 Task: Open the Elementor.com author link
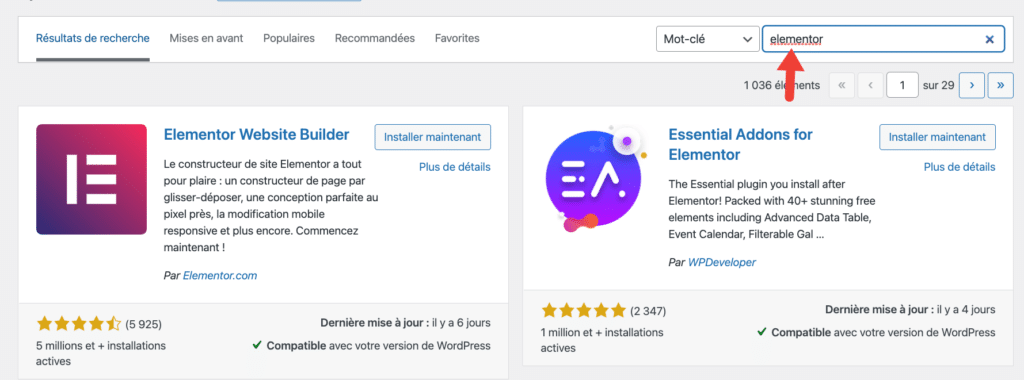pos(220,276)
